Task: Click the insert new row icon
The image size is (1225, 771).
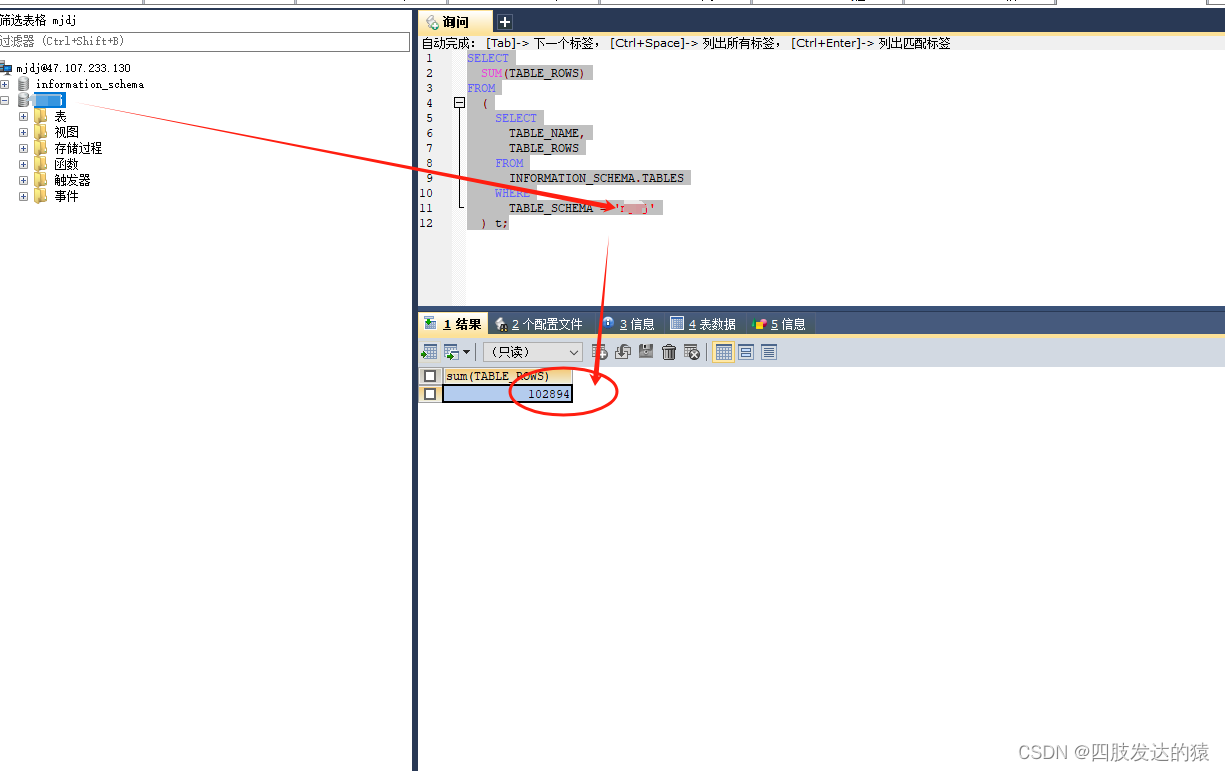Action: point(600,352)
